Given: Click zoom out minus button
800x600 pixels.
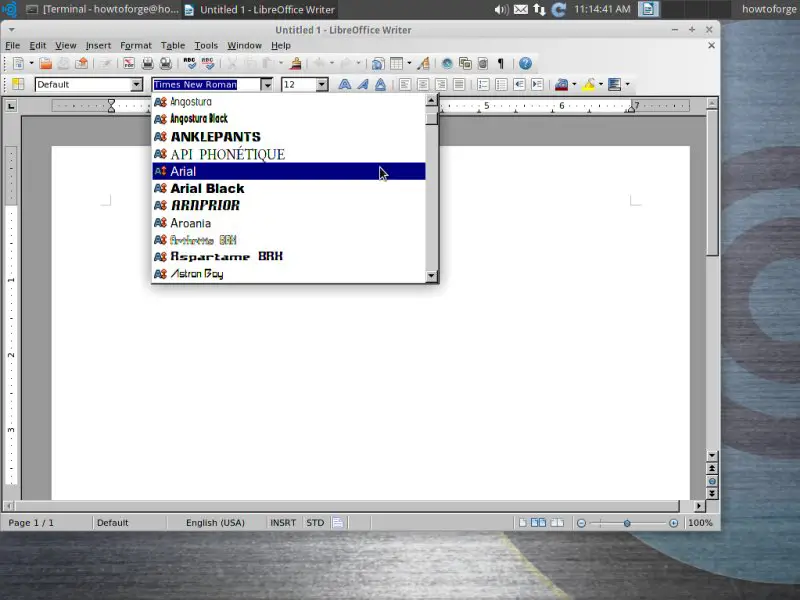Looking at the screenshot, I should (x=581, y=523).
